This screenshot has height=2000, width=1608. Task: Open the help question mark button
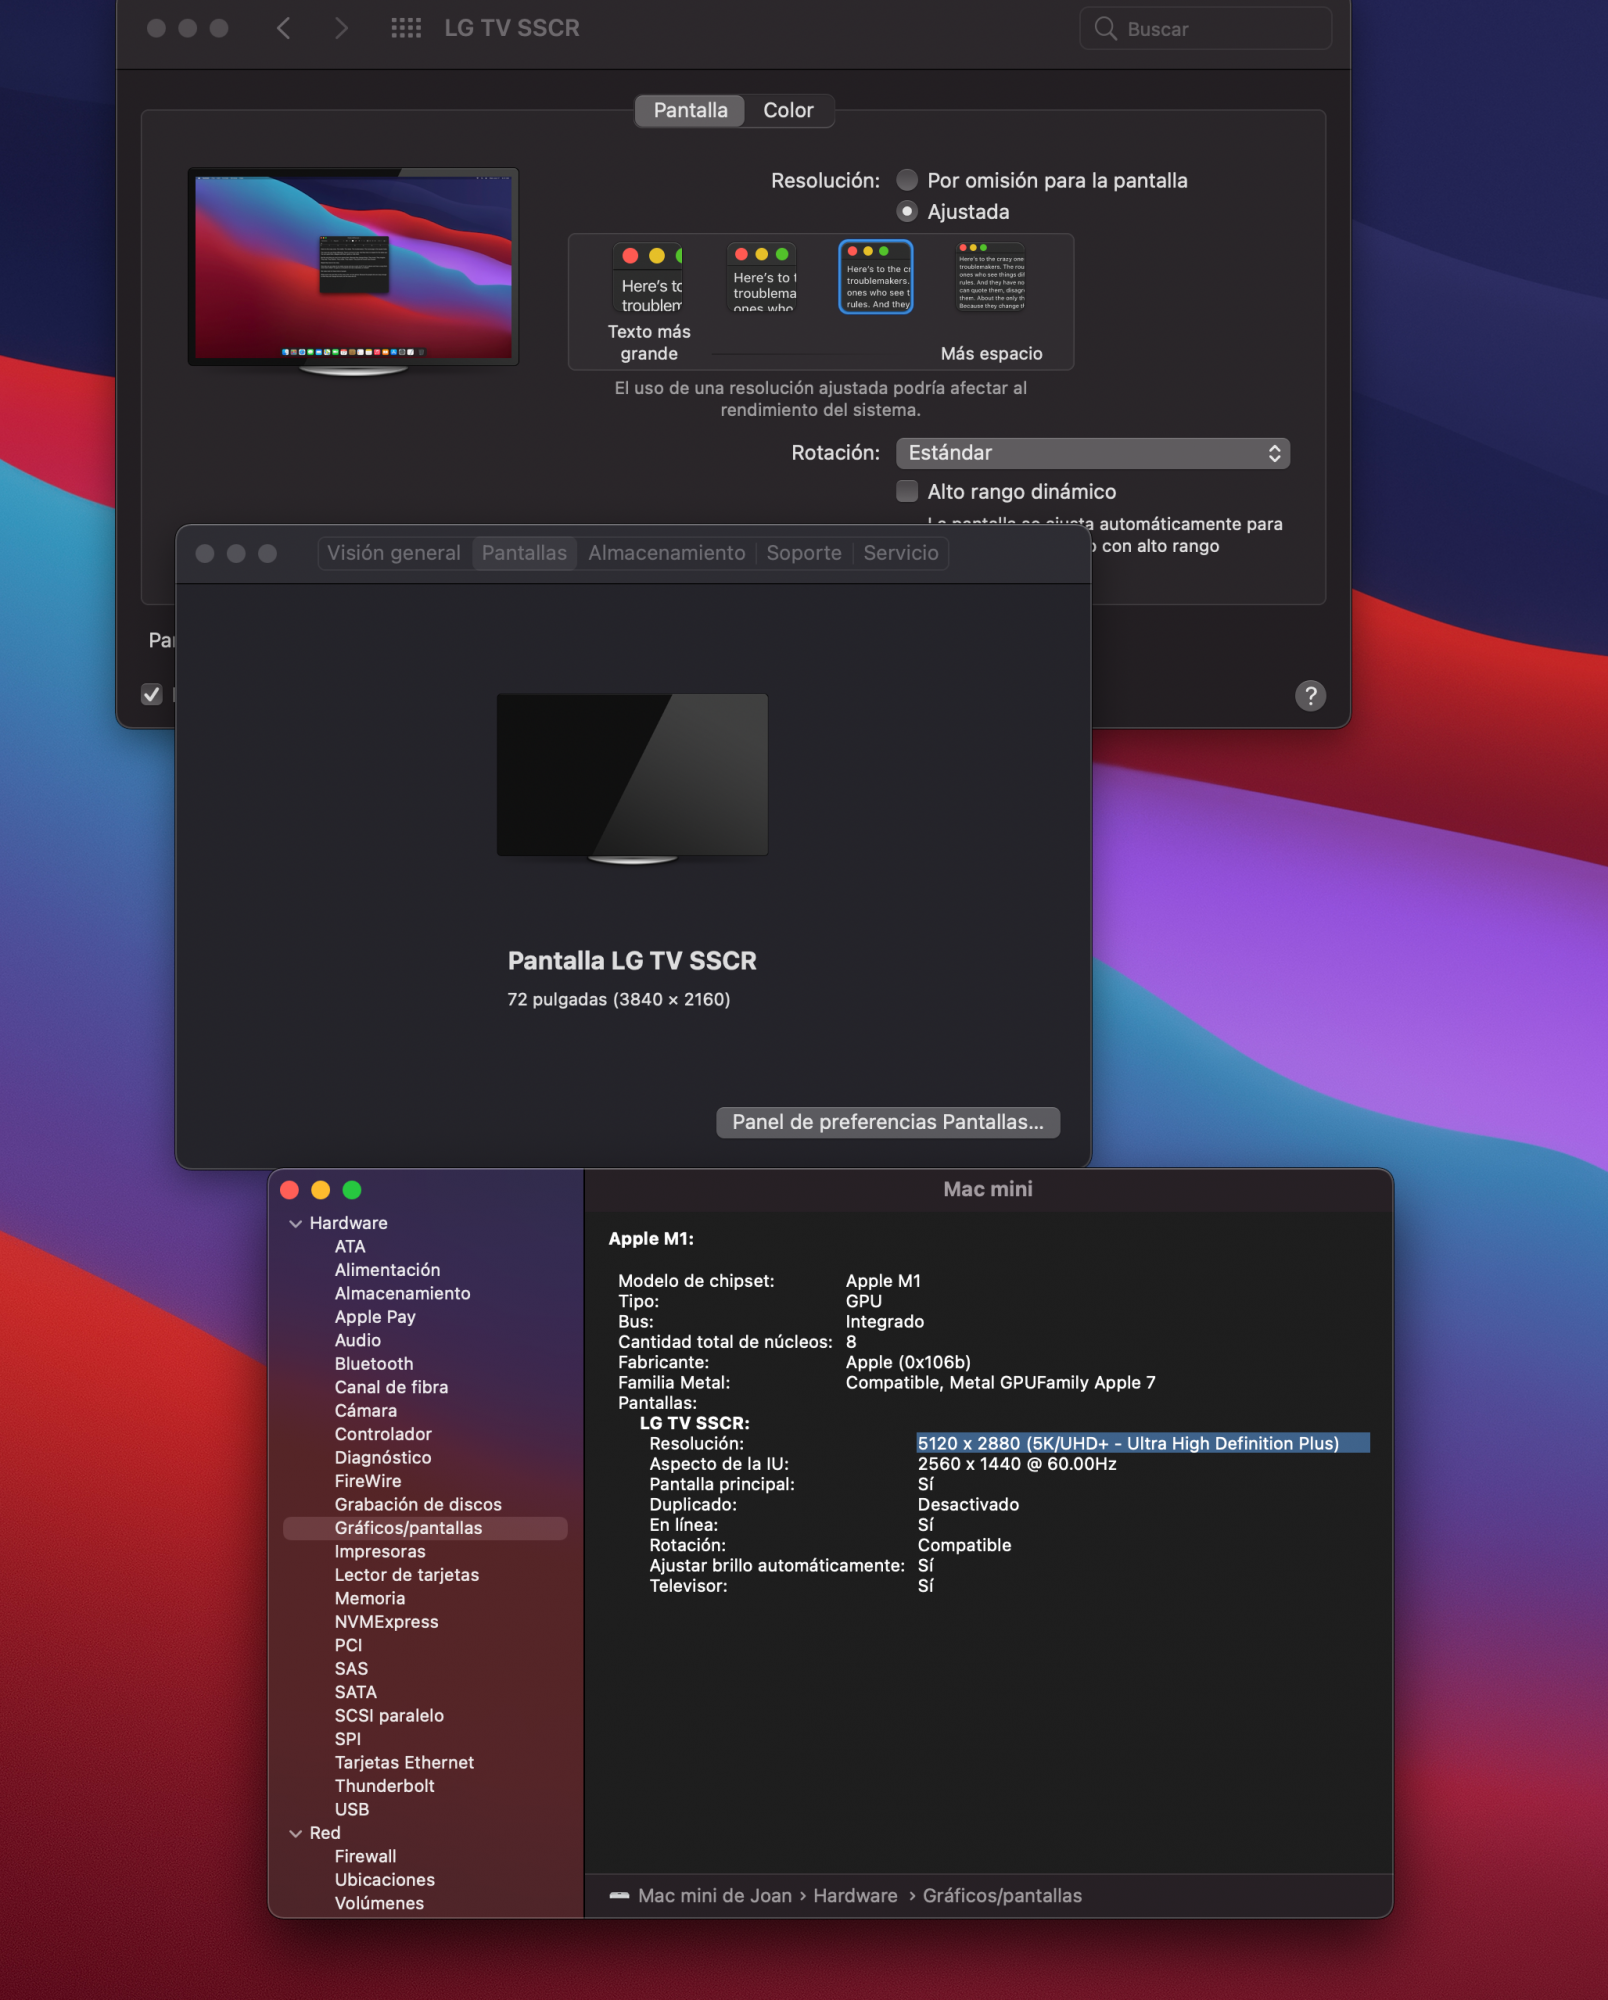click(1310, 695)
